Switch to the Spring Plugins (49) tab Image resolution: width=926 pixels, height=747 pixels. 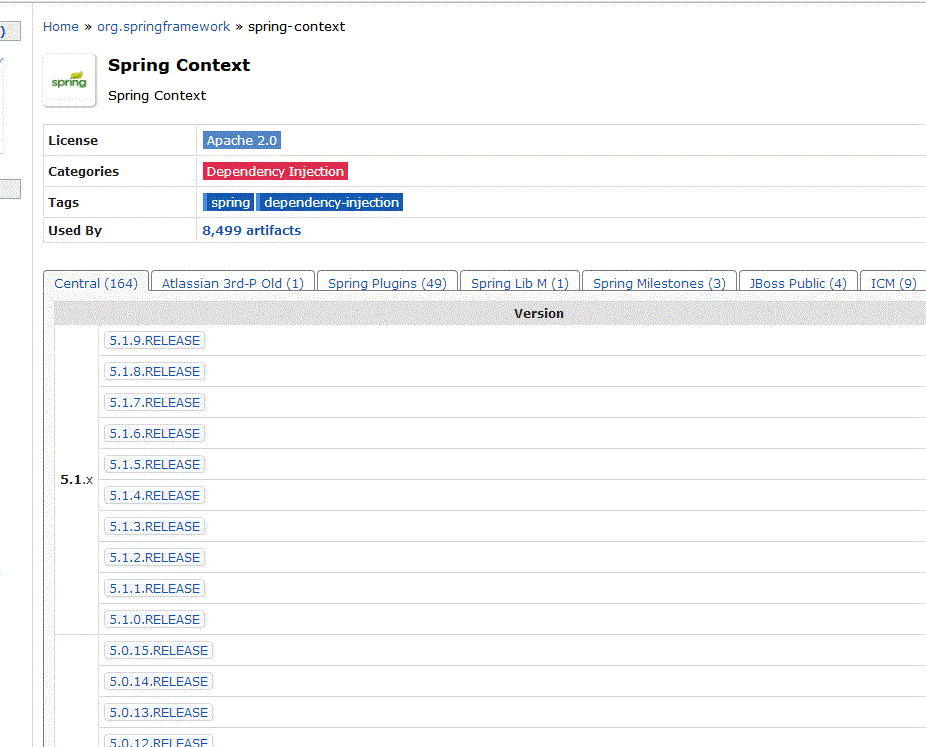pyautogui.click(x=386, y=283)
